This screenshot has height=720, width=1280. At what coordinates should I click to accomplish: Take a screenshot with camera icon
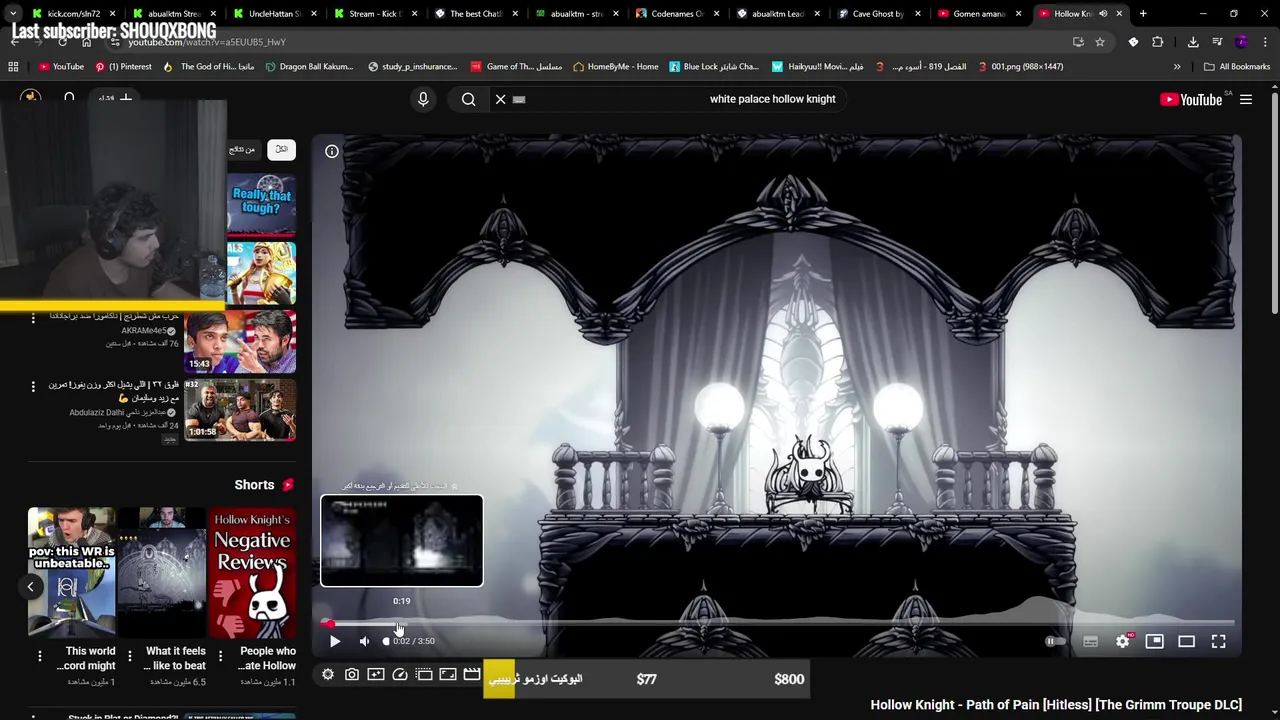click(x=352, y=675)
